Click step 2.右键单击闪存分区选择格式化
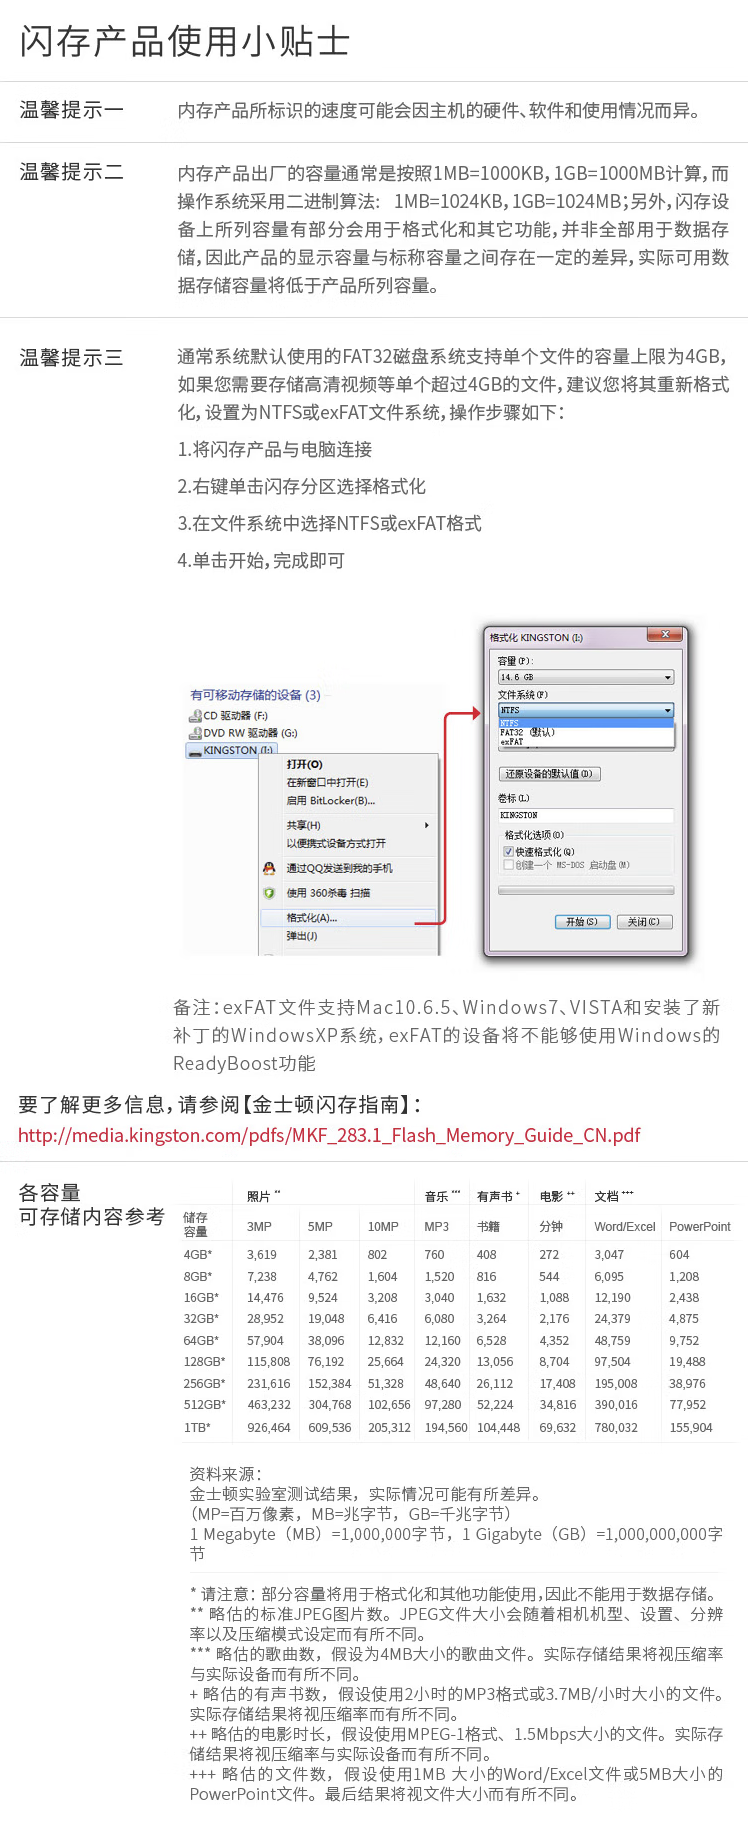 pos(302,486)
